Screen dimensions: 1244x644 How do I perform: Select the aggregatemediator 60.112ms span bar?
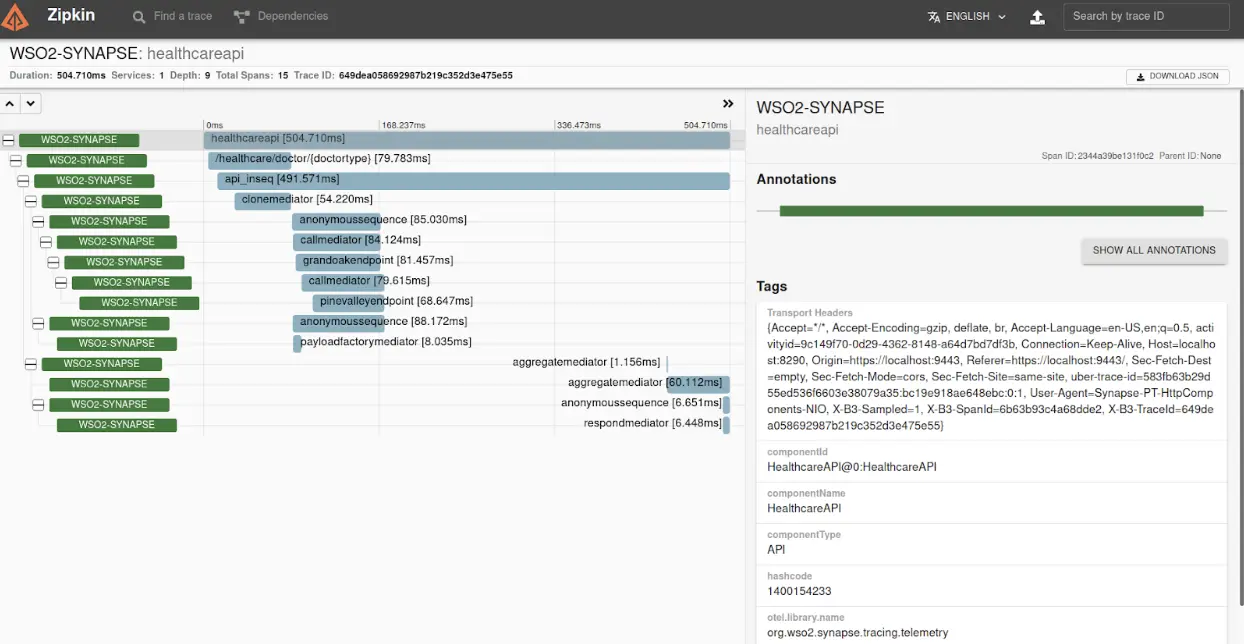(698, 384)
